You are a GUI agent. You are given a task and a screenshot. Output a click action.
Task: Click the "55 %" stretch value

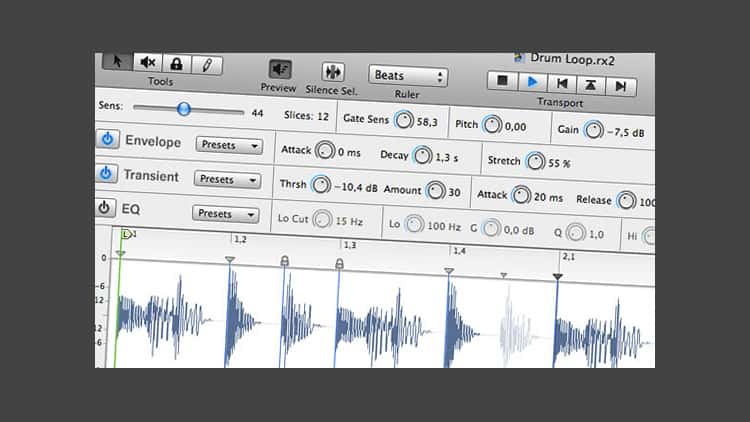(x=559, y=163)
